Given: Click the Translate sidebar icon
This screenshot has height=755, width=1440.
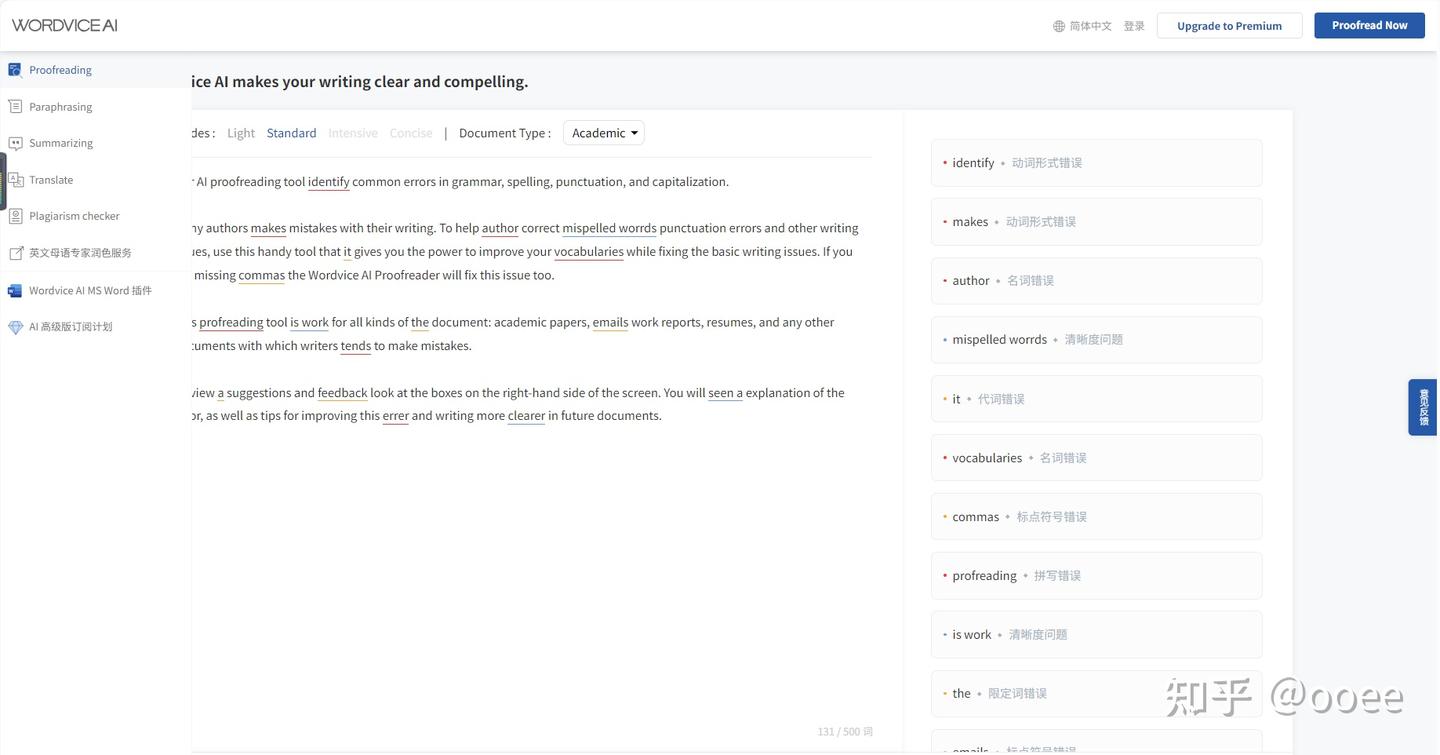Looking at the screenshot, I should (15, 180).
